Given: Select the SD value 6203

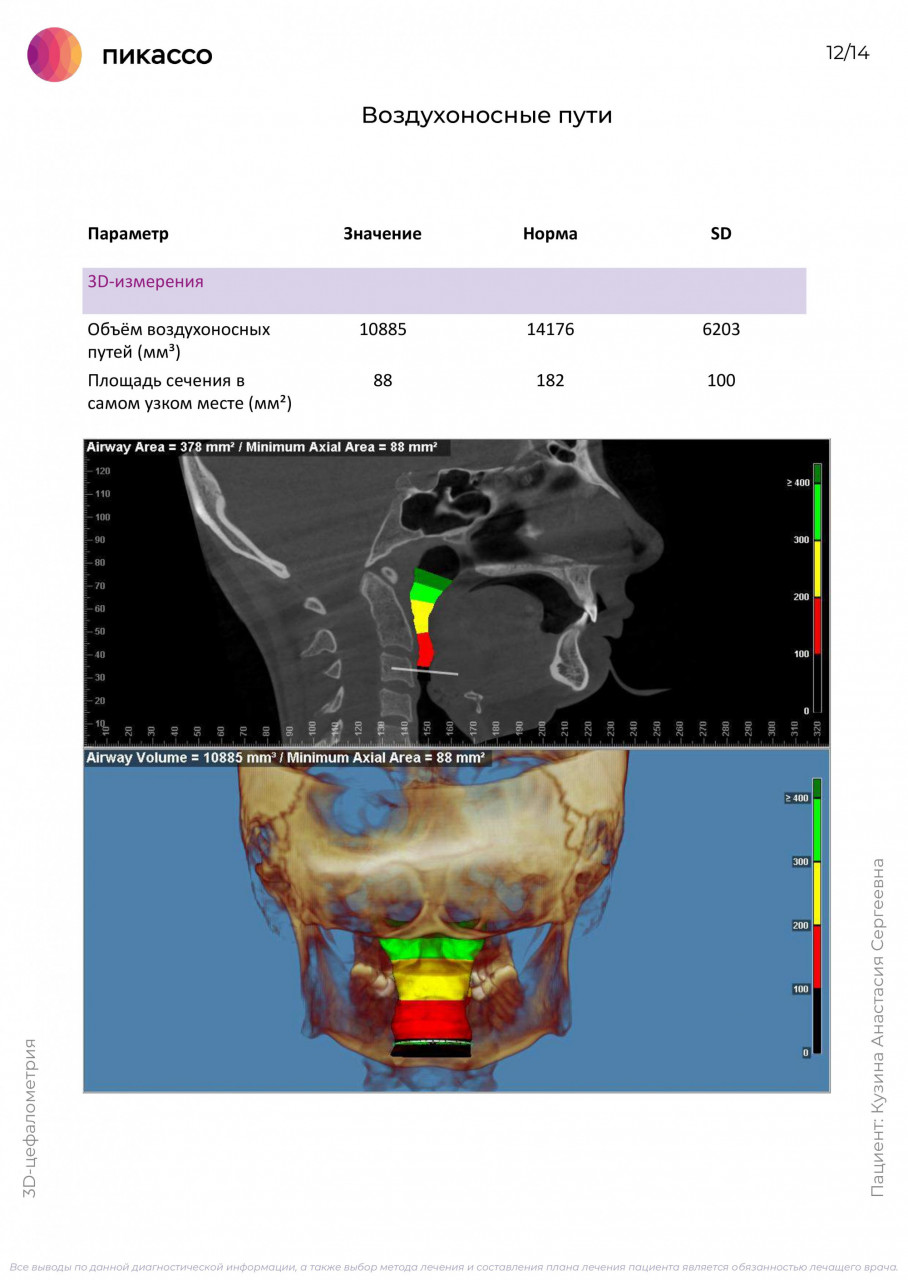Looking at the screenshot, I should point(721,329).
